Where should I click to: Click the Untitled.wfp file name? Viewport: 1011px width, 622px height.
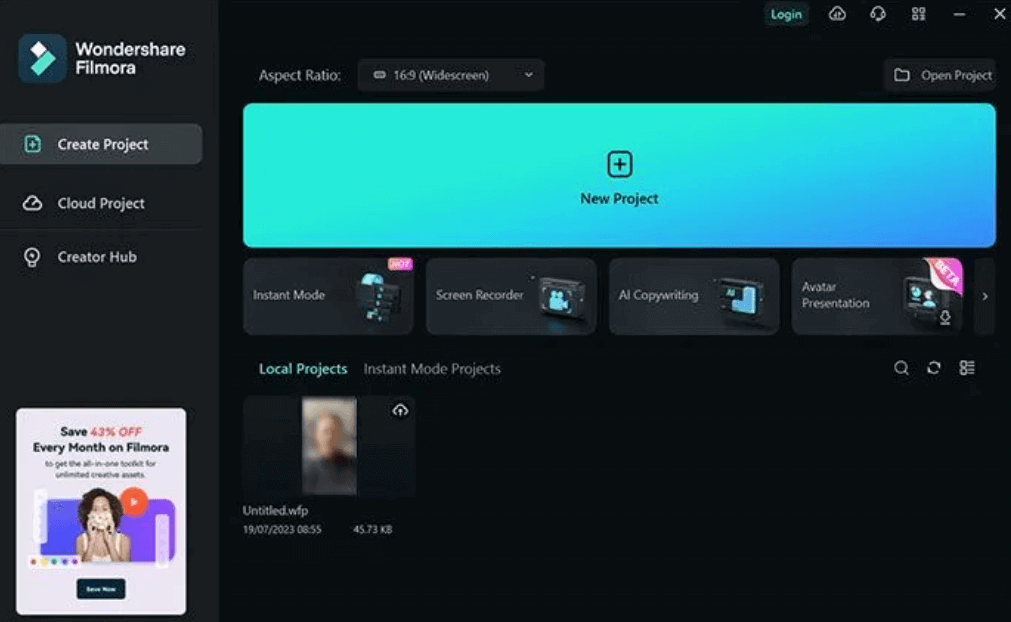(275, 510)
